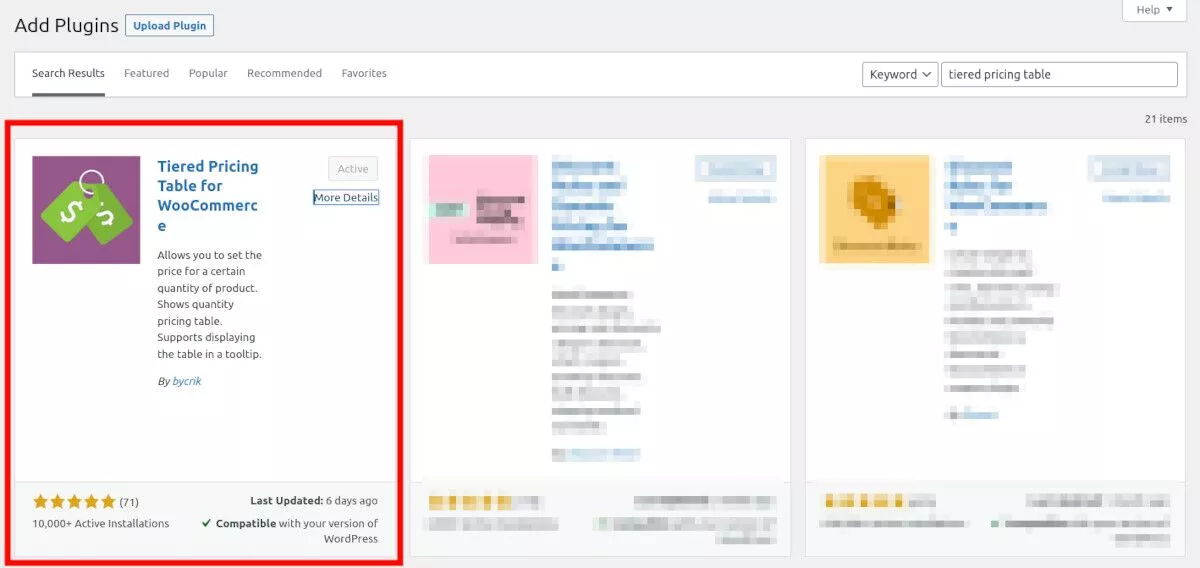The image size is (1200, 568).
Task: Click the blurred pink plugin thumbnail
Action: click(x=483, y=210)
